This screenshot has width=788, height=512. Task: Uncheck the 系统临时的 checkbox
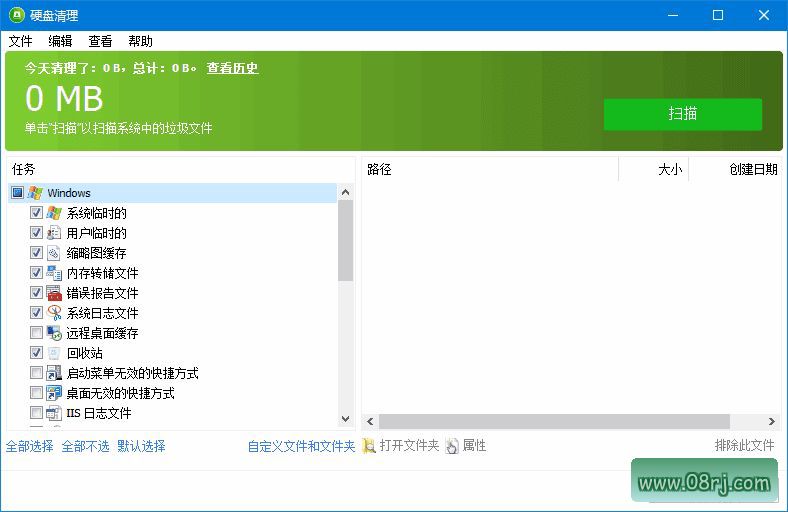(x=36, y=213)
